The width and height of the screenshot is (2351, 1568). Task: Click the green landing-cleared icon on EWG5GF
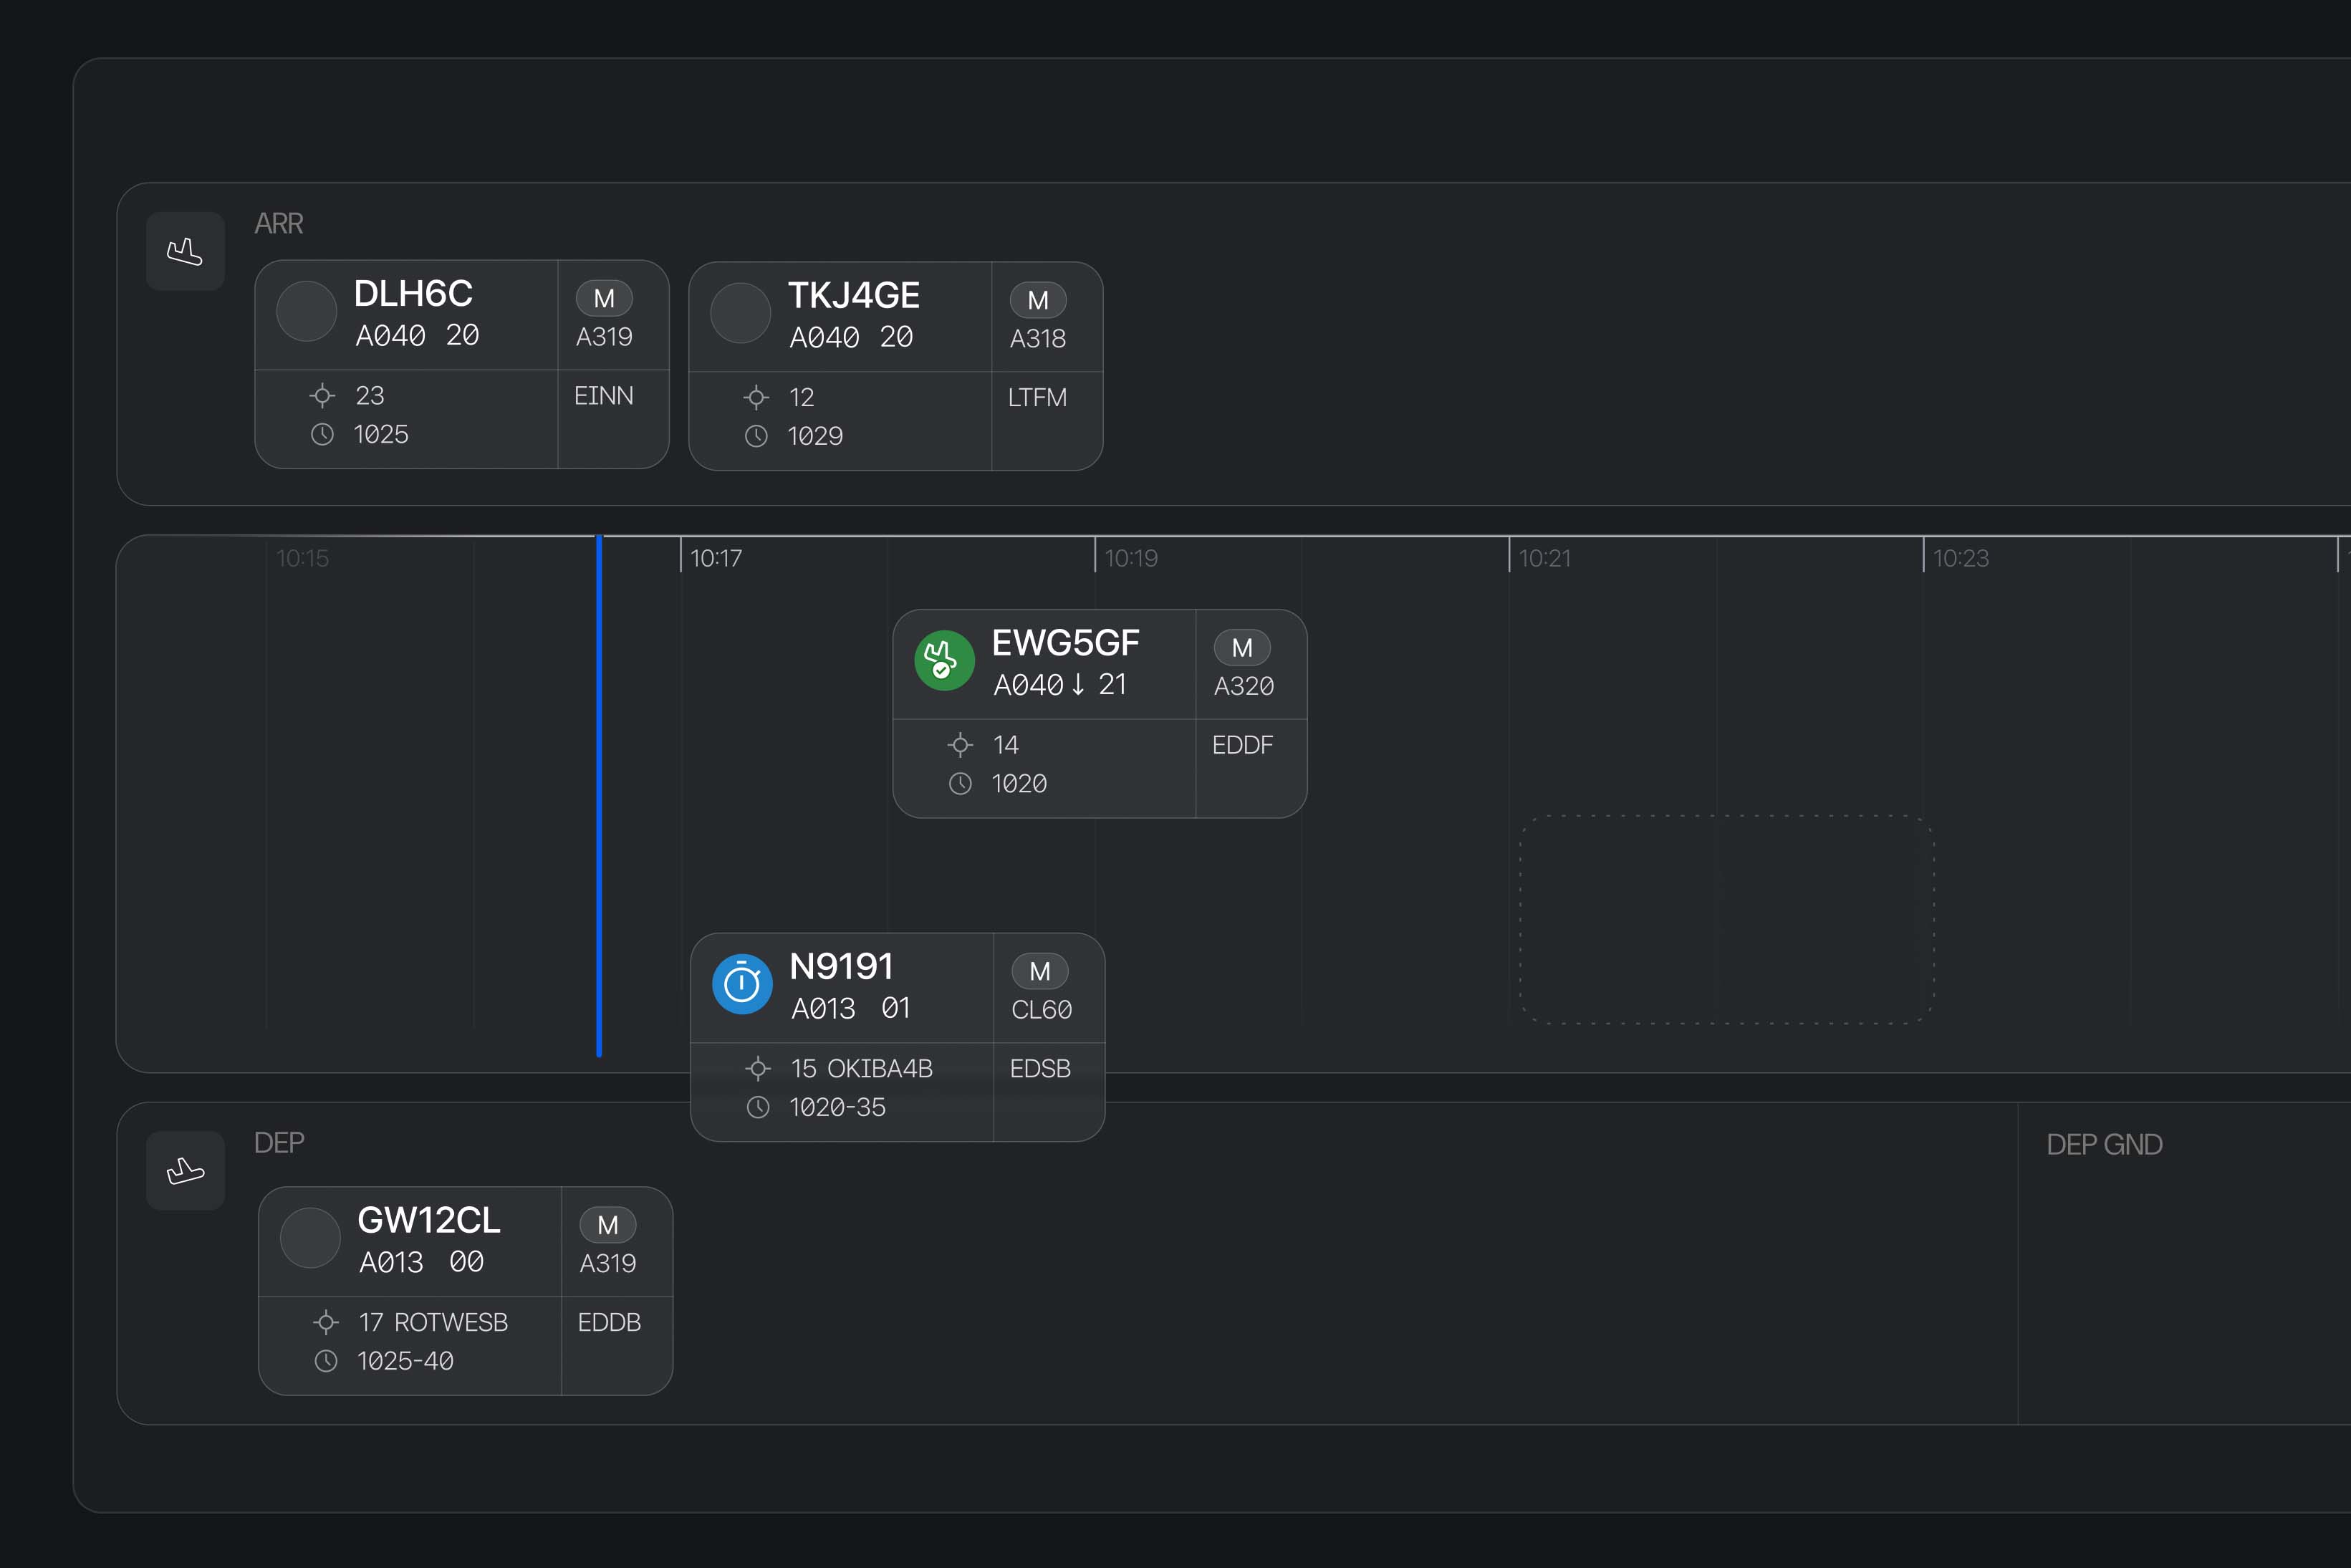pos(944,660)
